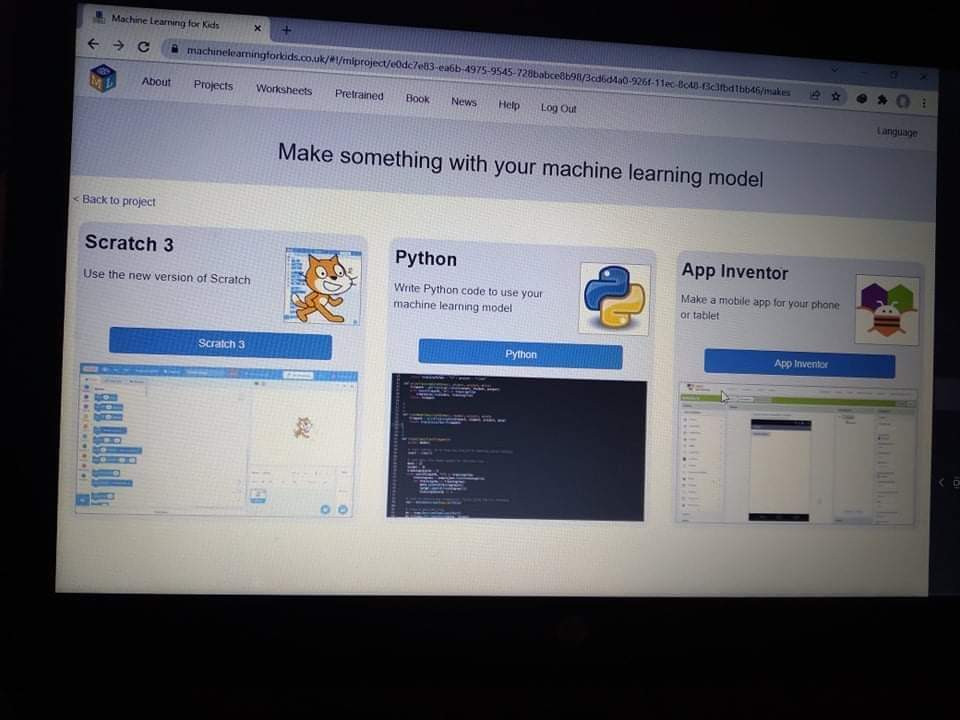Viewport: 960px width, 720px height.
Task: Go to the Book page
Action: pos(418,99)
